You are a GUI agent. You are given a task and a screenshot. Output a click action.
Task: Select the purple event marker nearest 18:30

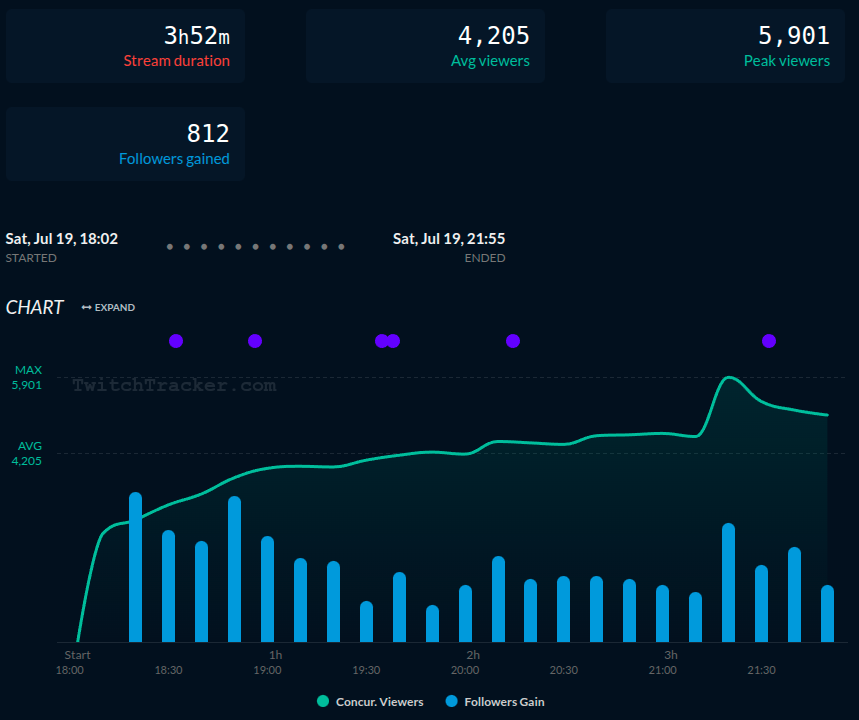point(176,341)
